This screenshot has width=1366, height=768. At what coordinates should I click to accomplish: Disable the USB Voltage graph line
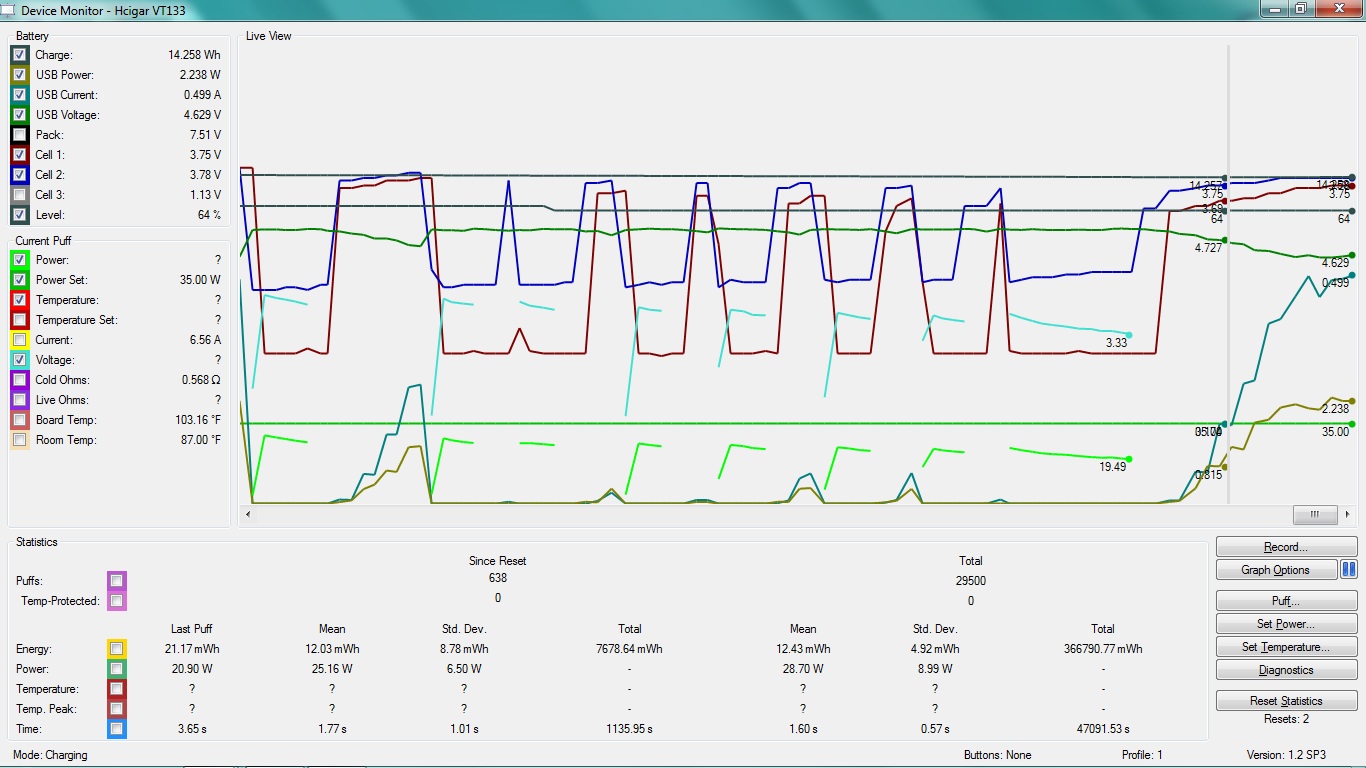pos(20,115)
